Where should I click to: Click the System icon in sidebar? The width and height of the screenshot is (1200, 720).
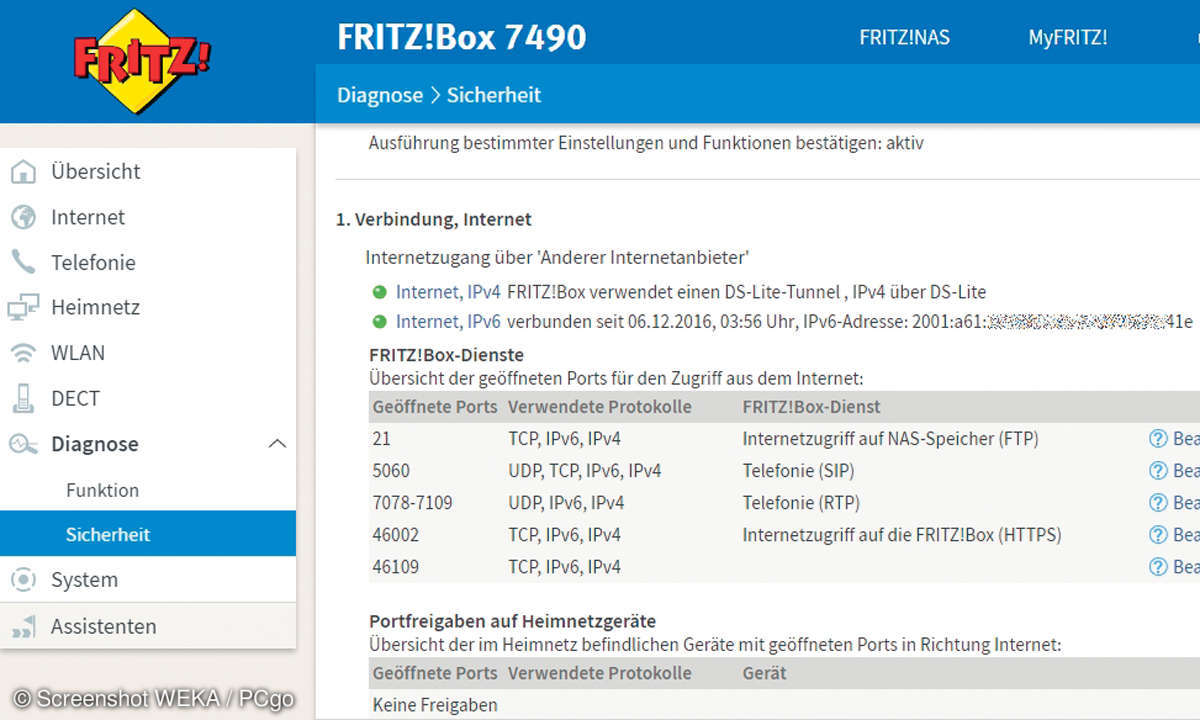(x=23, y=580)
